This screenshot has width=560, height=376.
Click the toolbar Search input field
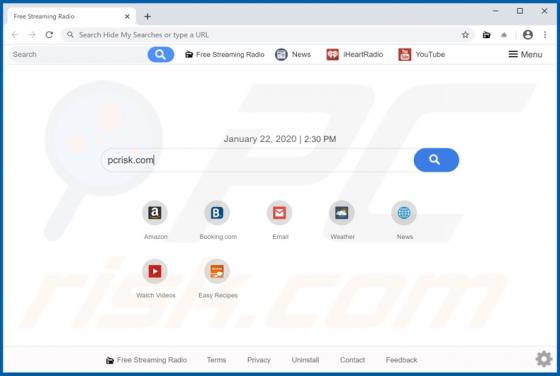click(78, 54)
